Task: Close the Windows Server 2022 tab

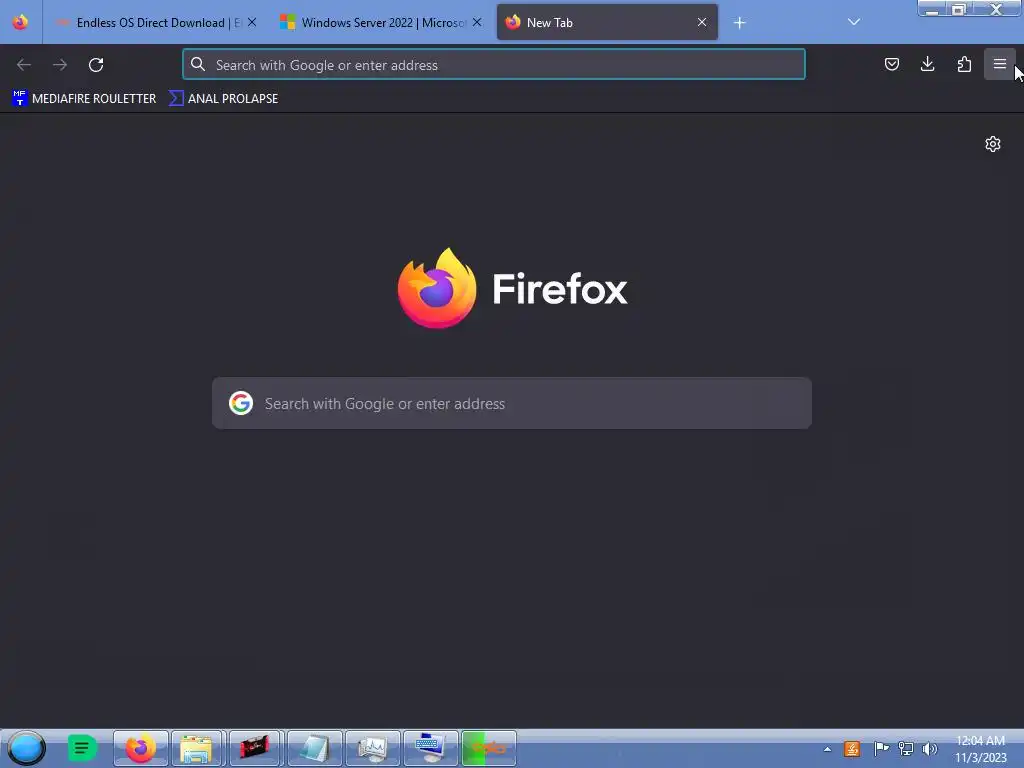Action: 477,22
